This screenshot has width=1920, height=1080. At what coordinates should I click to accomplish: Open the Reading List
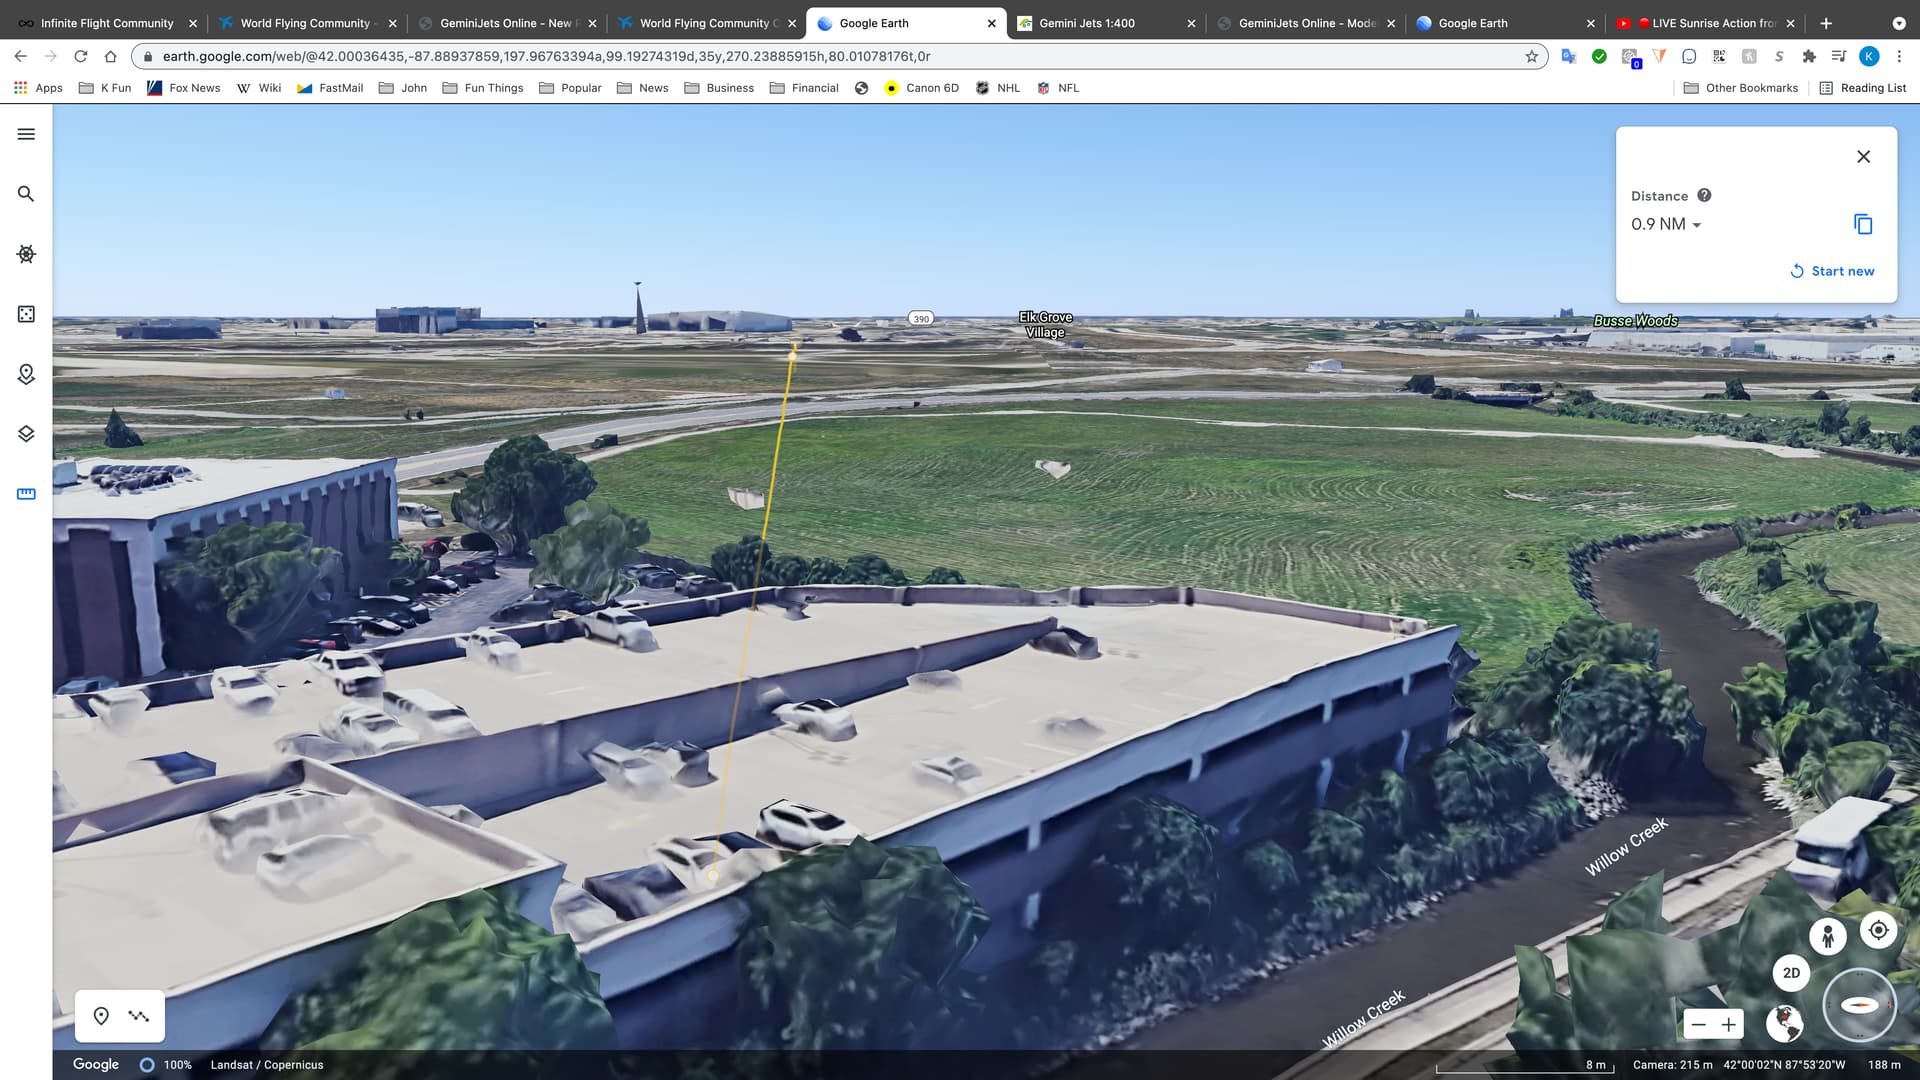1863,88
